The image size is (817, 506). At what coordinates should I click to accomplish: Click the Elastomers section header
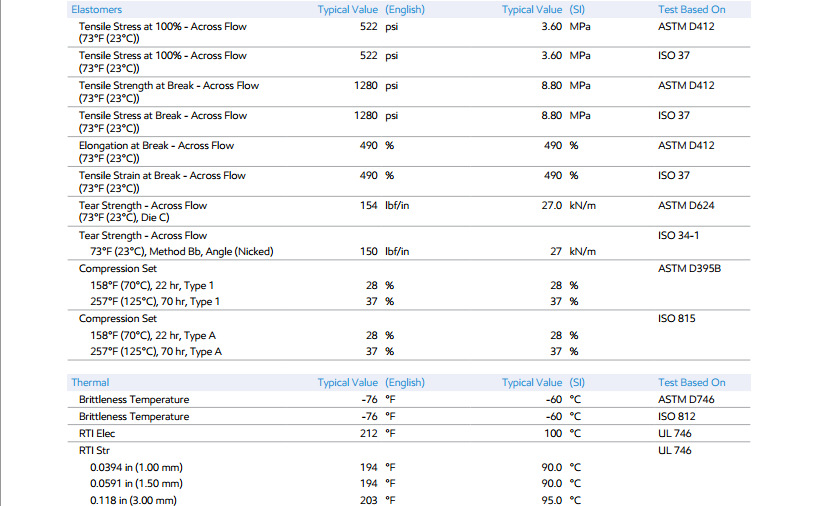point(96,9)
